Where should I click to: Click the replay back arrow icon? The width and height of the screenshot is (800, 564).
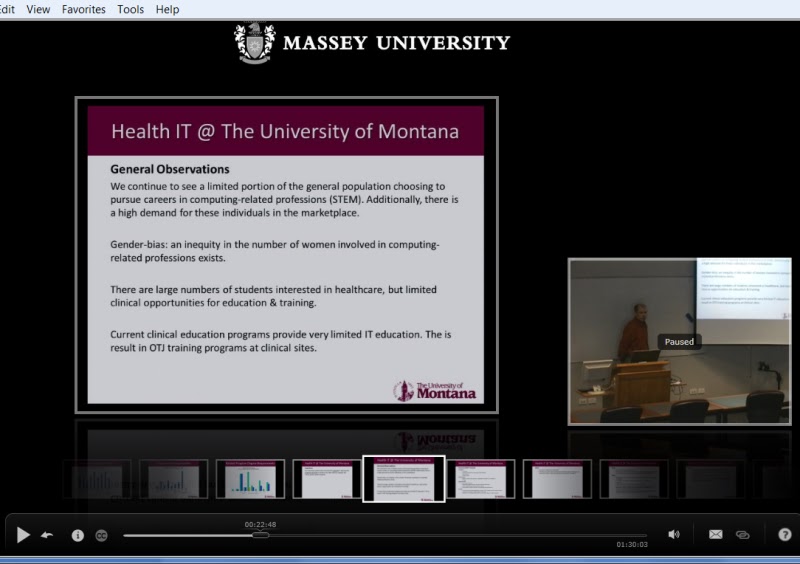[47, 535]
